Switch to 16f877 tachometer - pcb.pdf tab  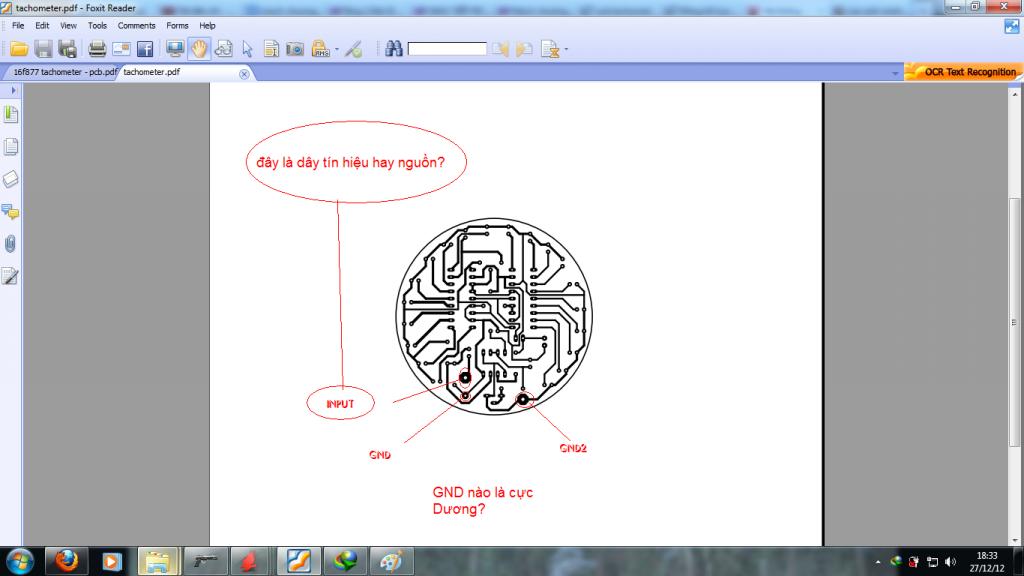point(65,72)
